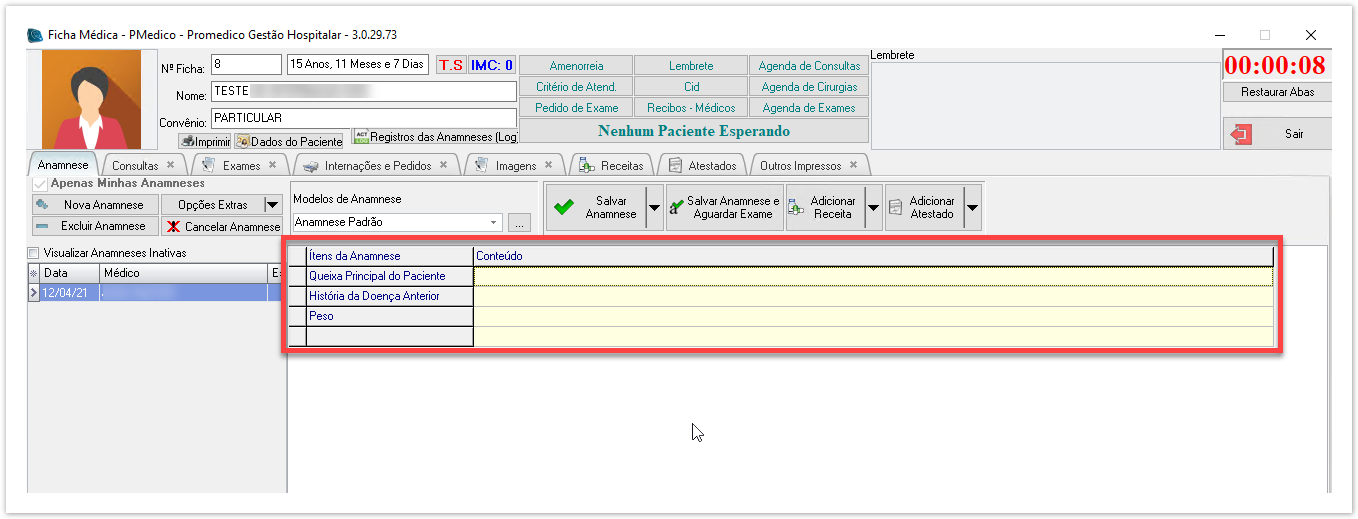Click the Imprimir printer icon button

point(204,141)
